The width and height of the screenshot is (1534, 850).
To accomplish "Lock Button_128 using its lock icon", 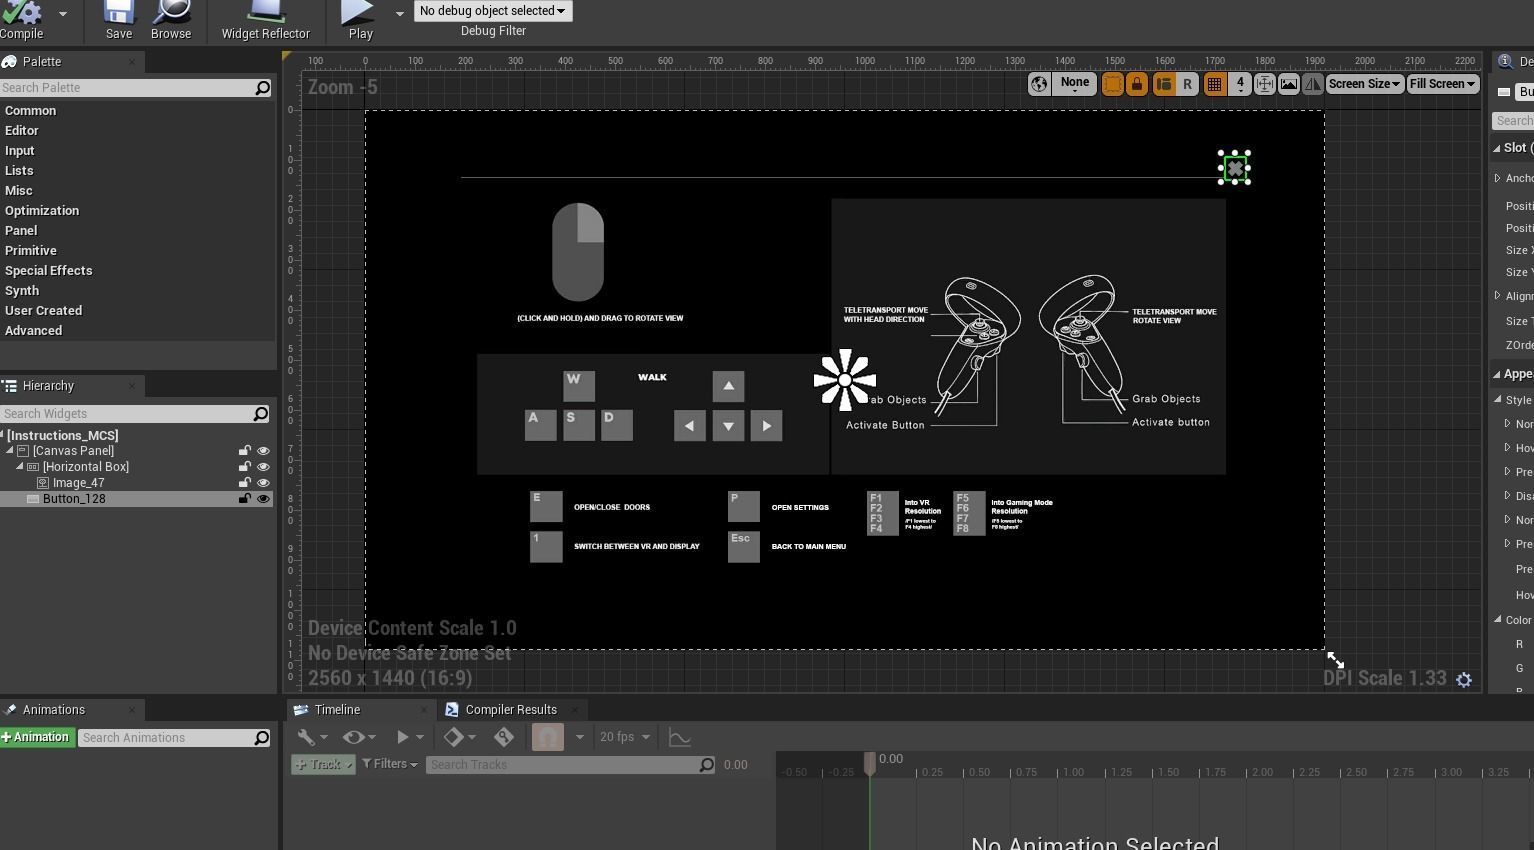I will [x=244, y=499].
